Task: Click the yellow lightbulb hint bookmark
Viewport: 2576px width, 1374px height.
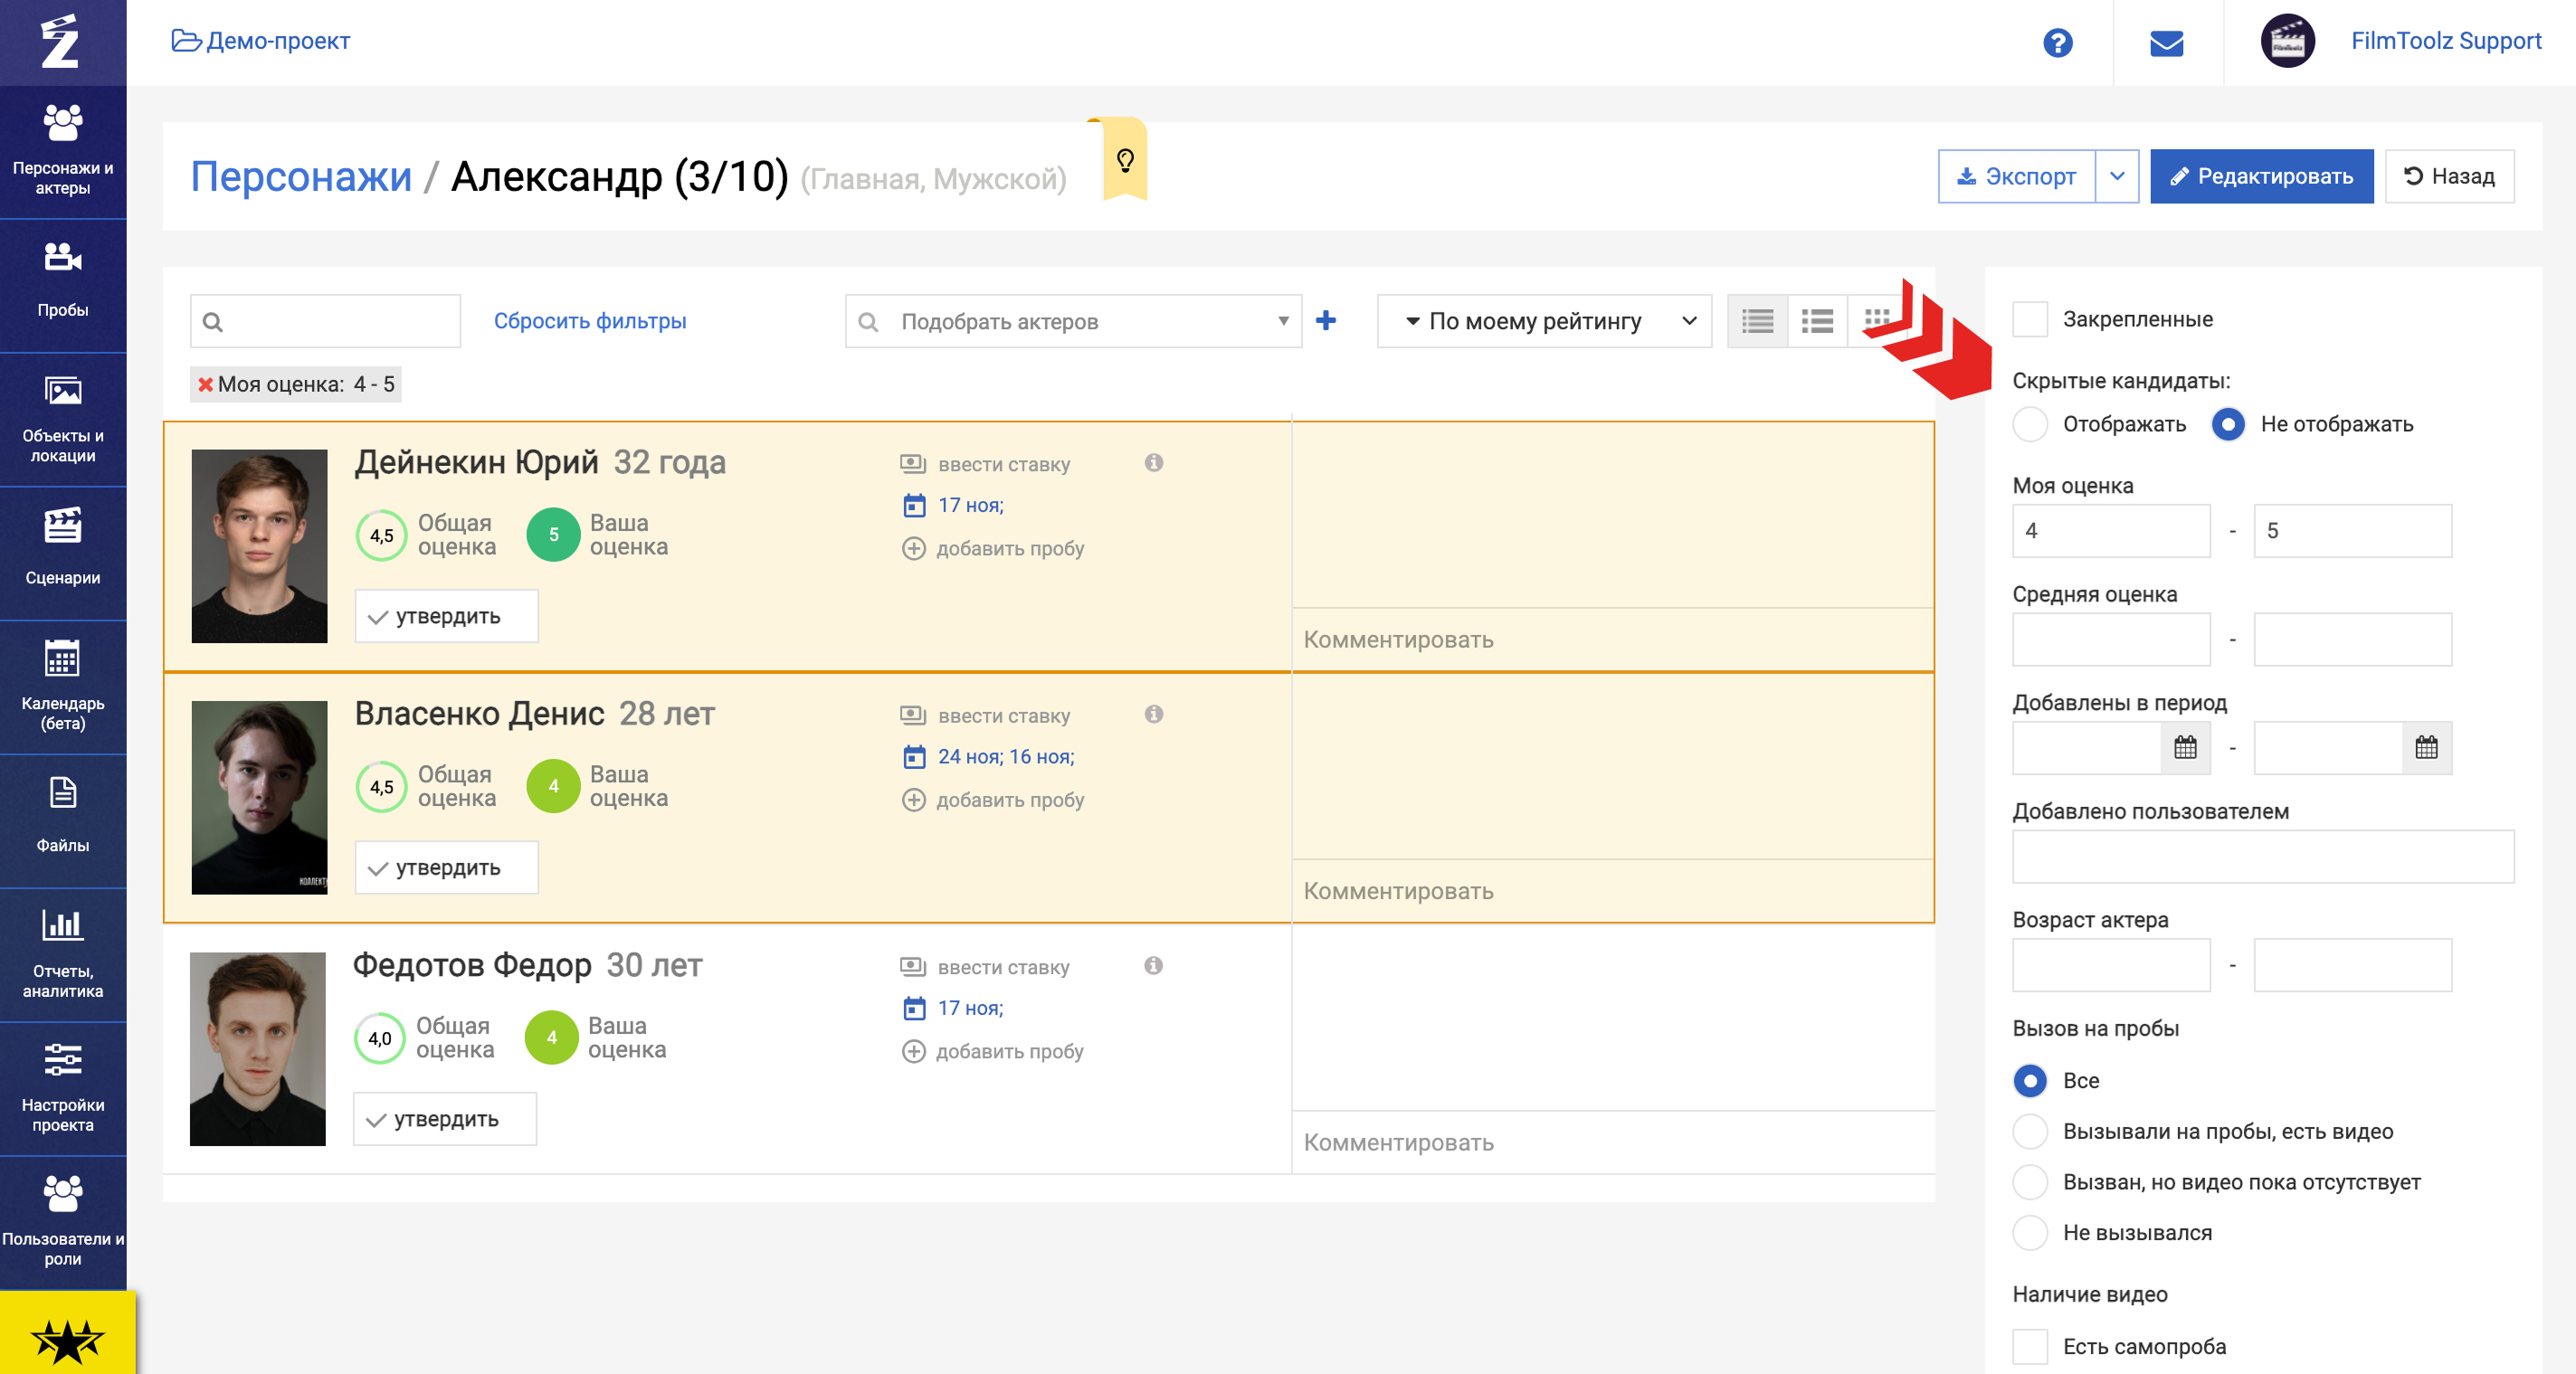Action: click(x=1124, y=160)
